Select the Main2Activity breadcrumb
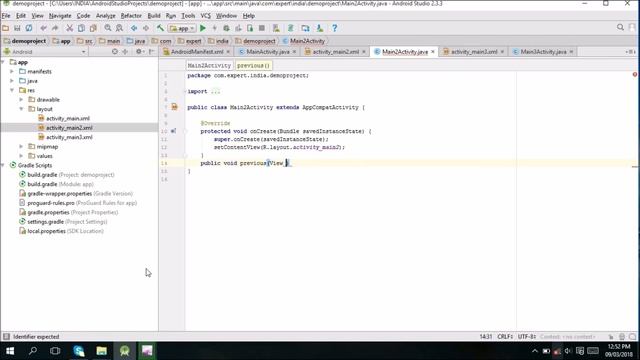Viewport: 640px width, 360px height. (x=304, y=41)
